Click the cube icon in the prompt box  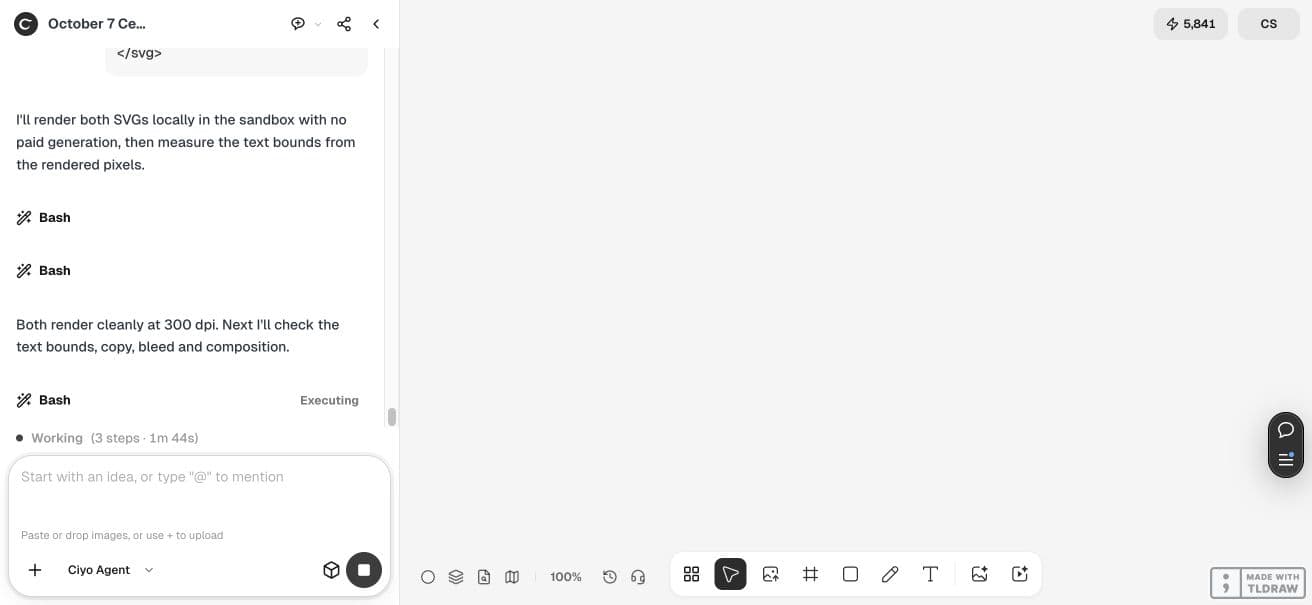pyautogui.click(x=331, y=570)
